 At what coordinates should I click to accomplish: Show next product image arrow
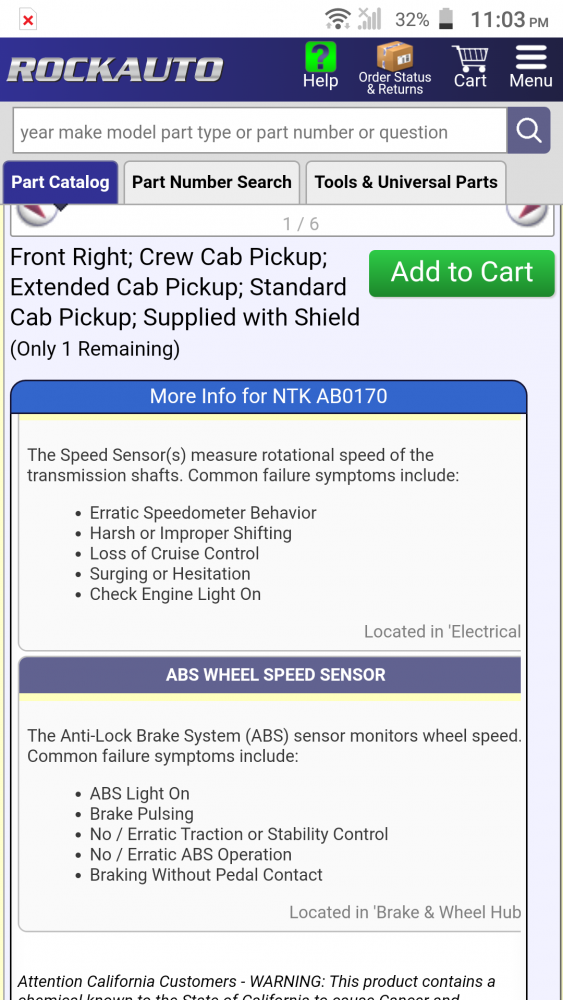[x=527, y=215]
